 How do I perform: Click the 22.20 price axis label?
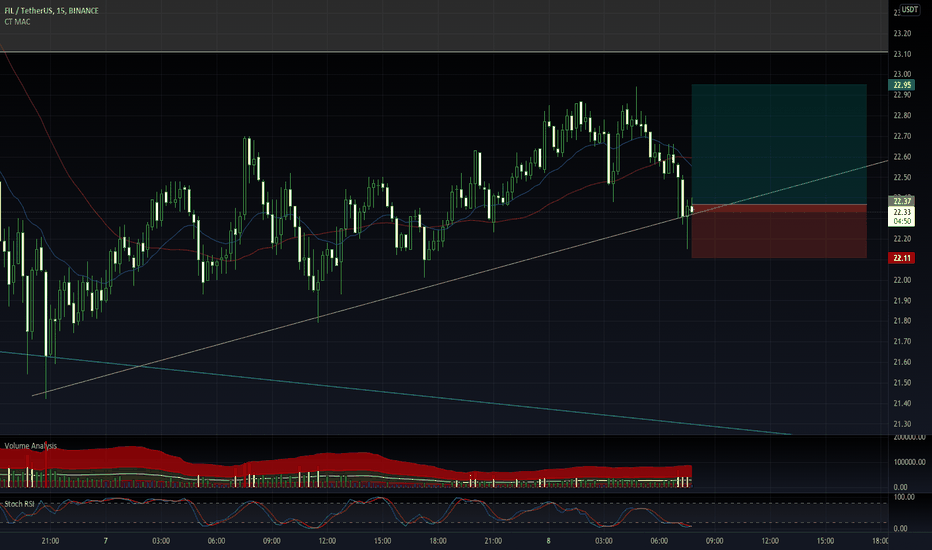(902, 239)
